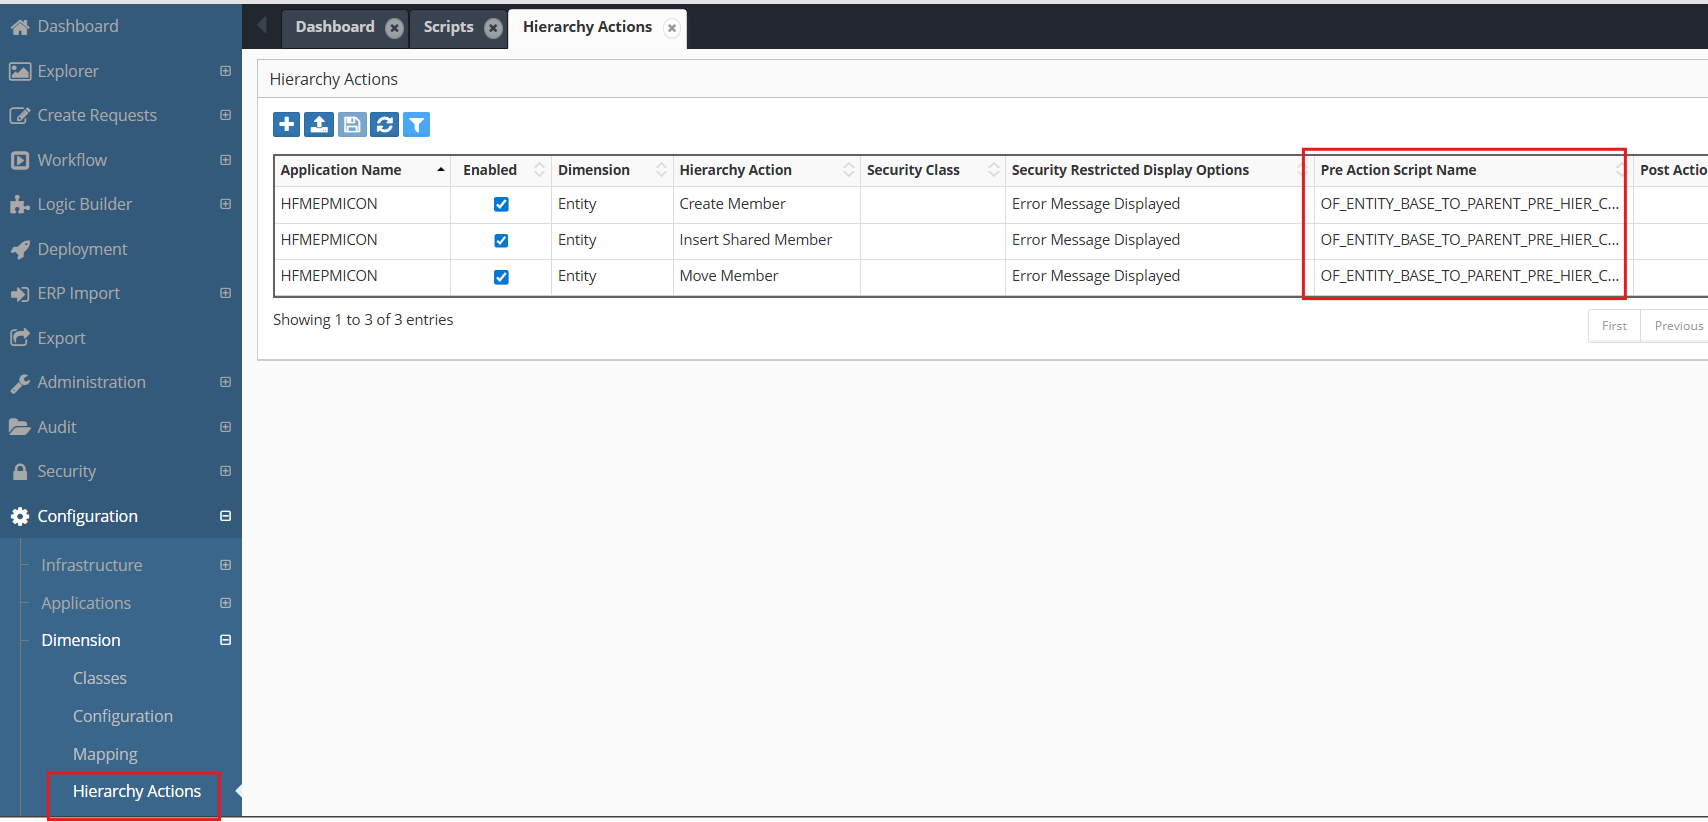
Task: Uncheck Enabled for Create Member row
Action: [x=501, y=204]
